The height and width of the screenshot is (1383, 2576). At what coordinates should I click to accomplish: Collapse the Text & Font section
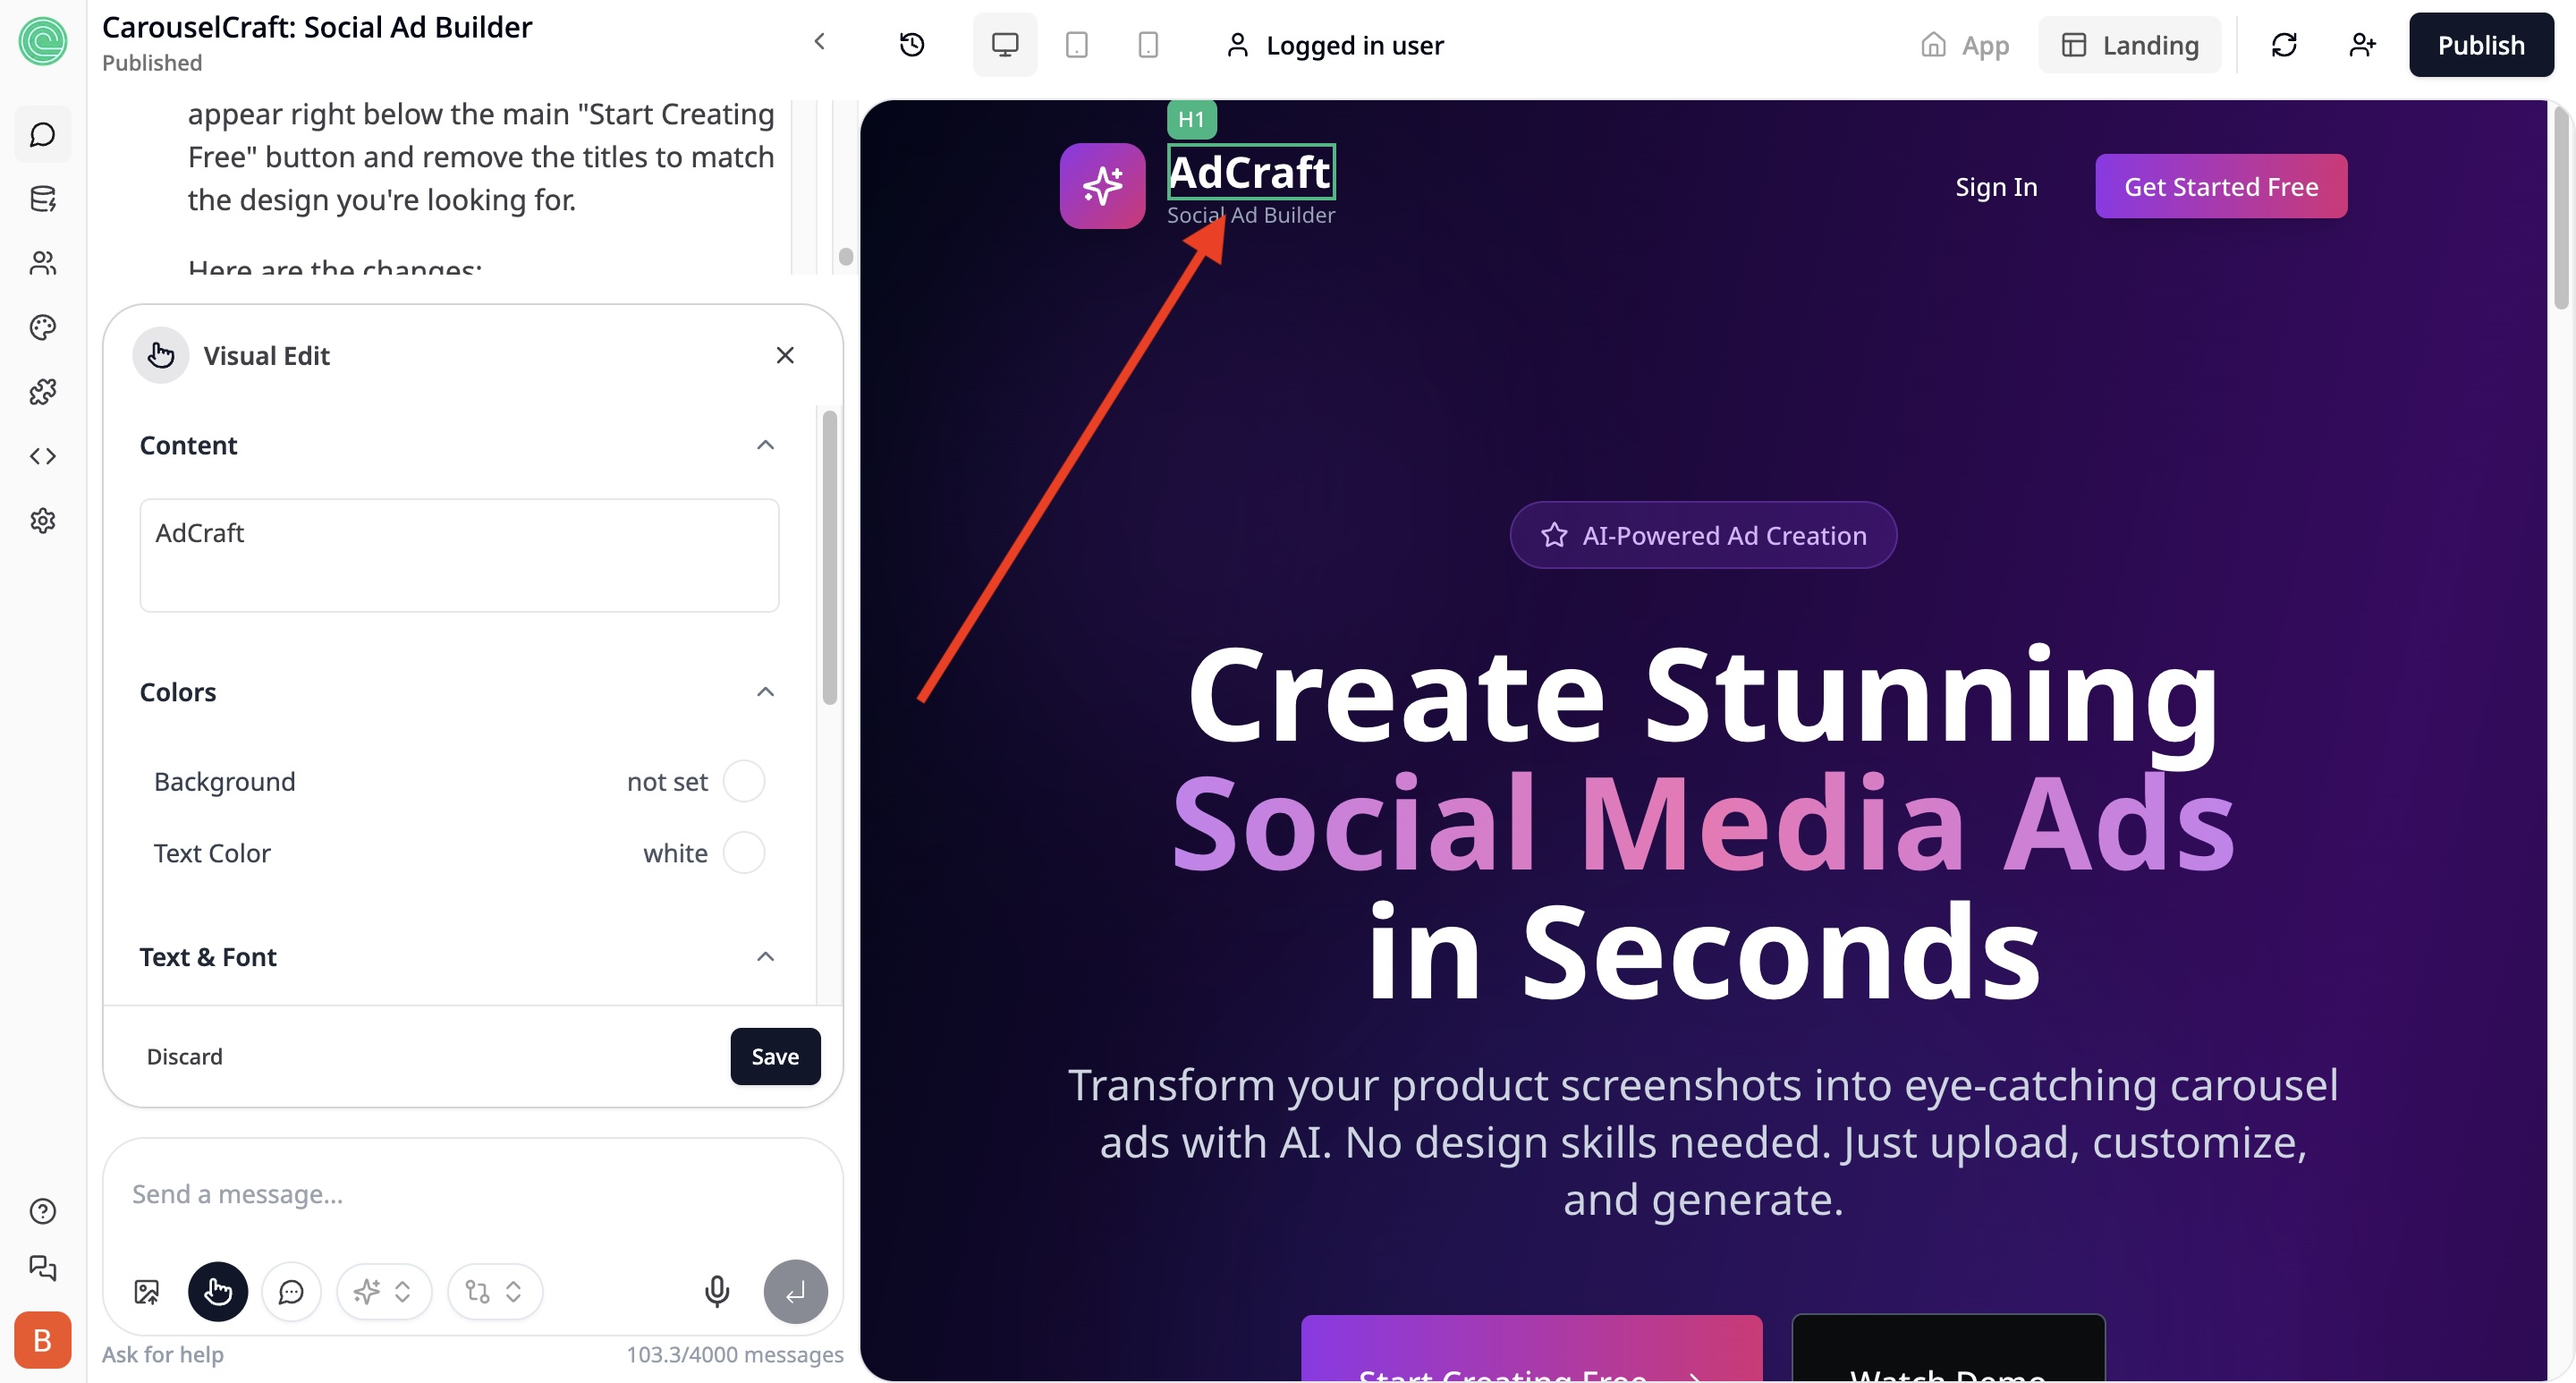tap(765, 957)
